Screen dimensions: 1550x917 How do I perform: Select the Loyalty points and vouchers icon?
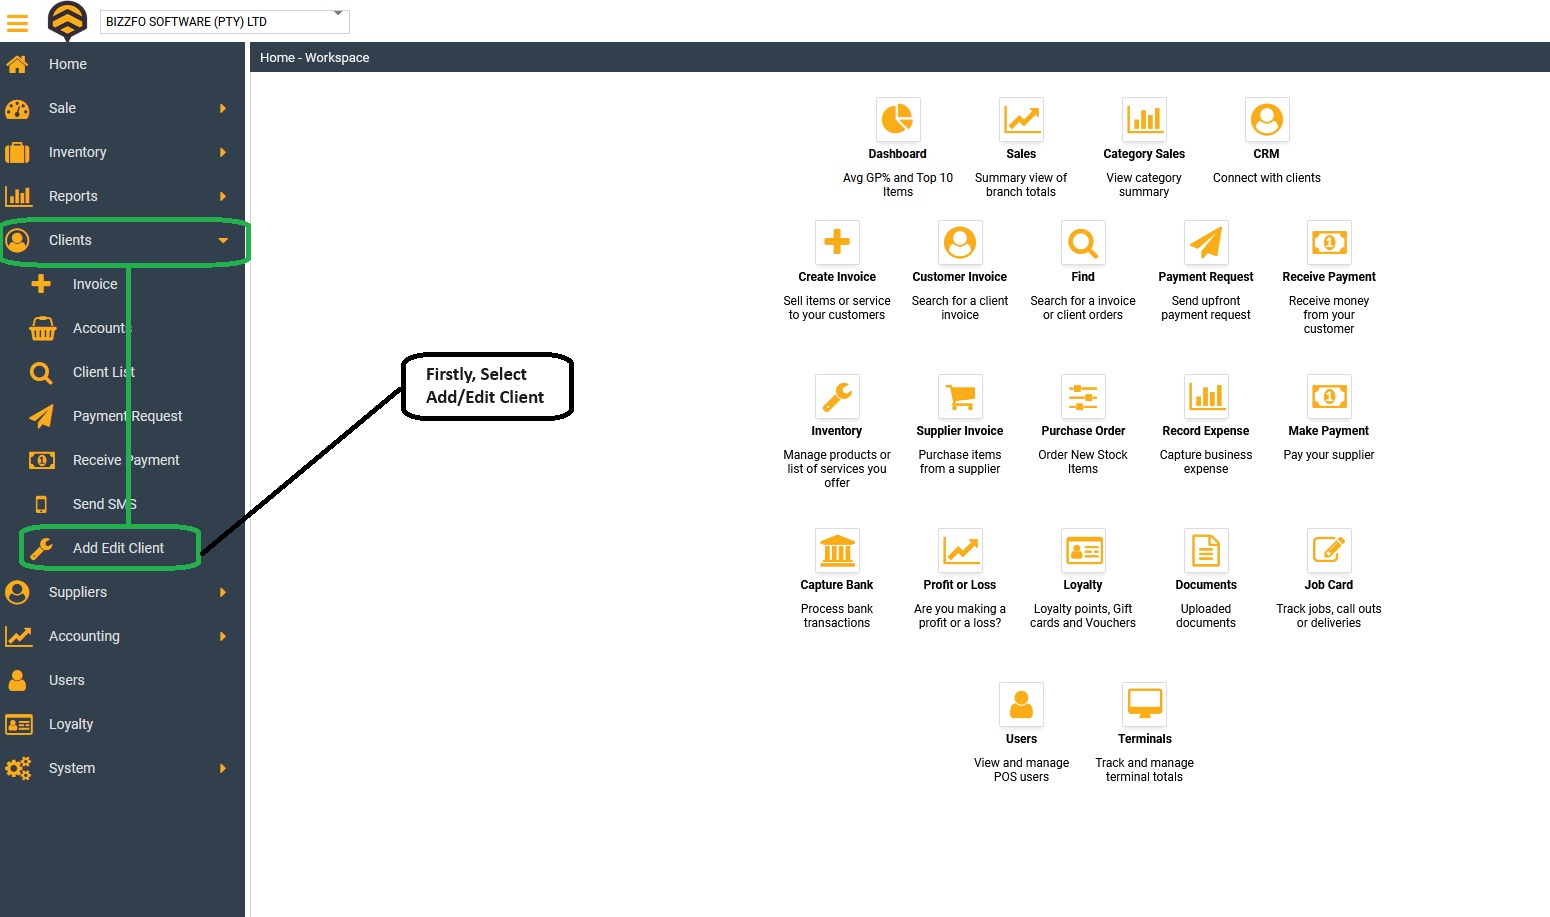pyautogui.click(x=1083, y=550)
